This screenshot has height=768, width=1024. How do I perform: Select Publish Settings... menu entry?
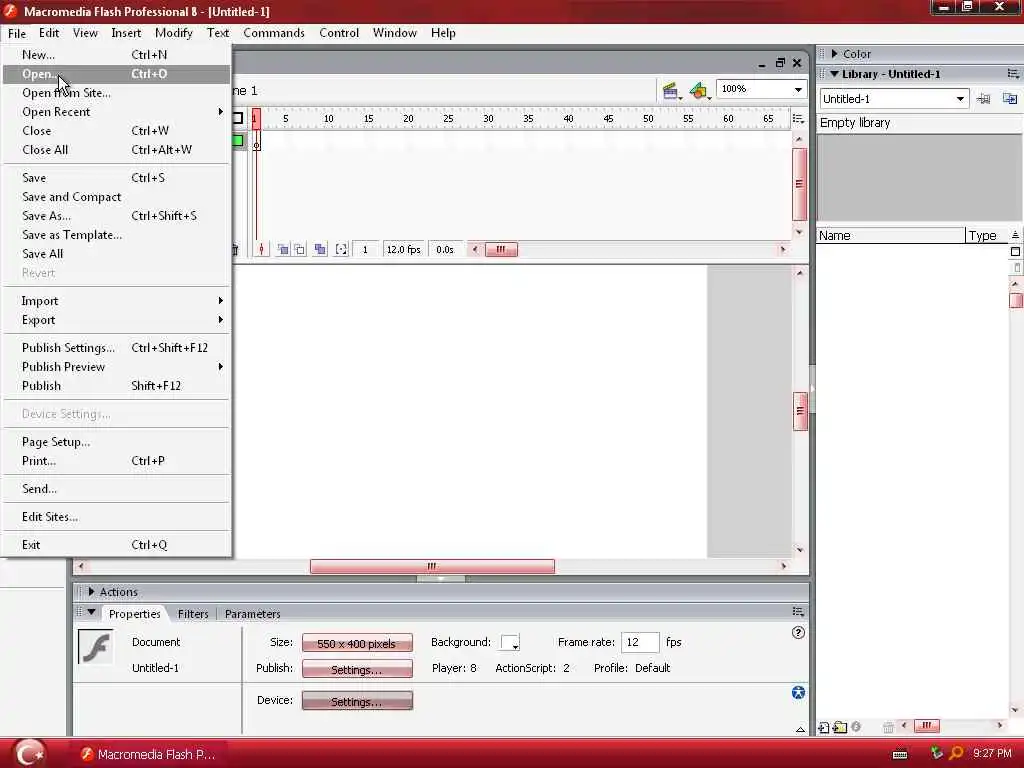click(116, 348)
